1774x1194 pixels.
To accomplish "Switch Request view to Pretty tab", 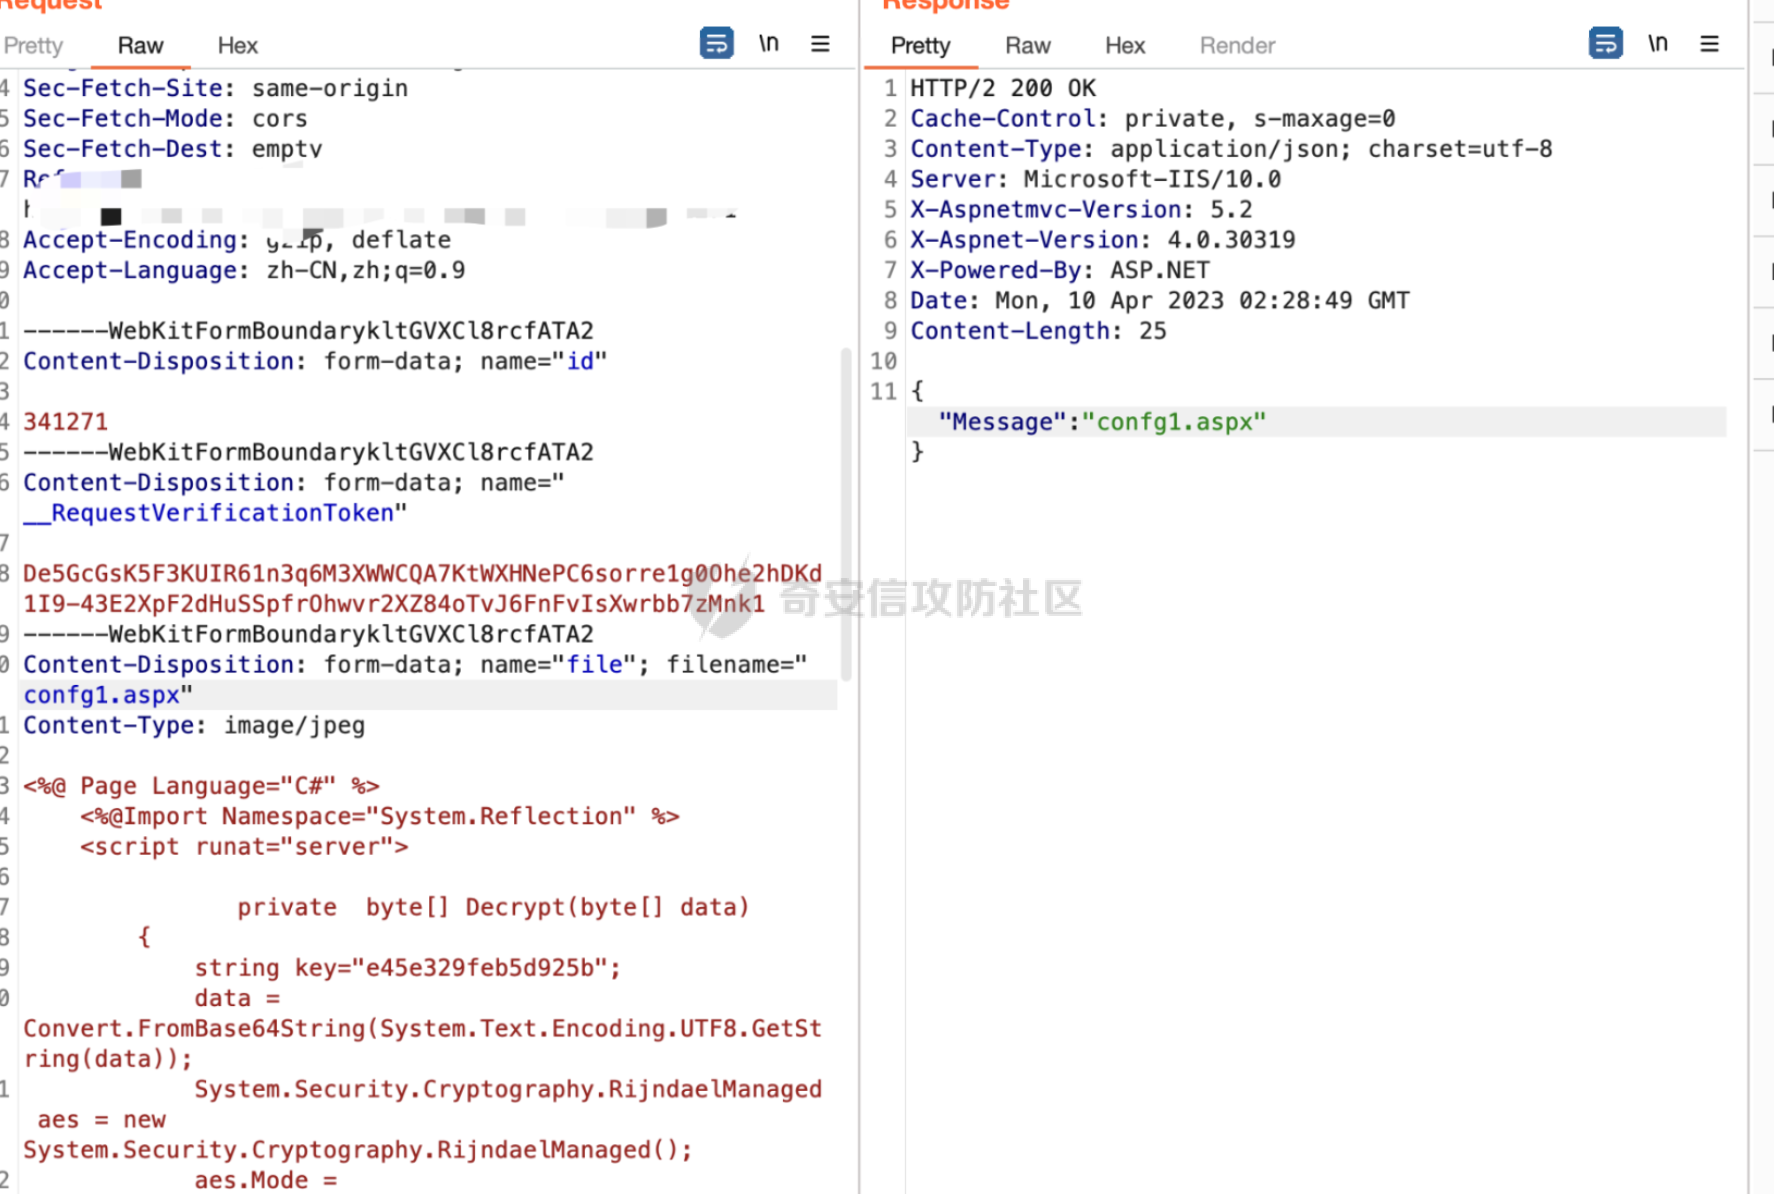I will point(33,45).
